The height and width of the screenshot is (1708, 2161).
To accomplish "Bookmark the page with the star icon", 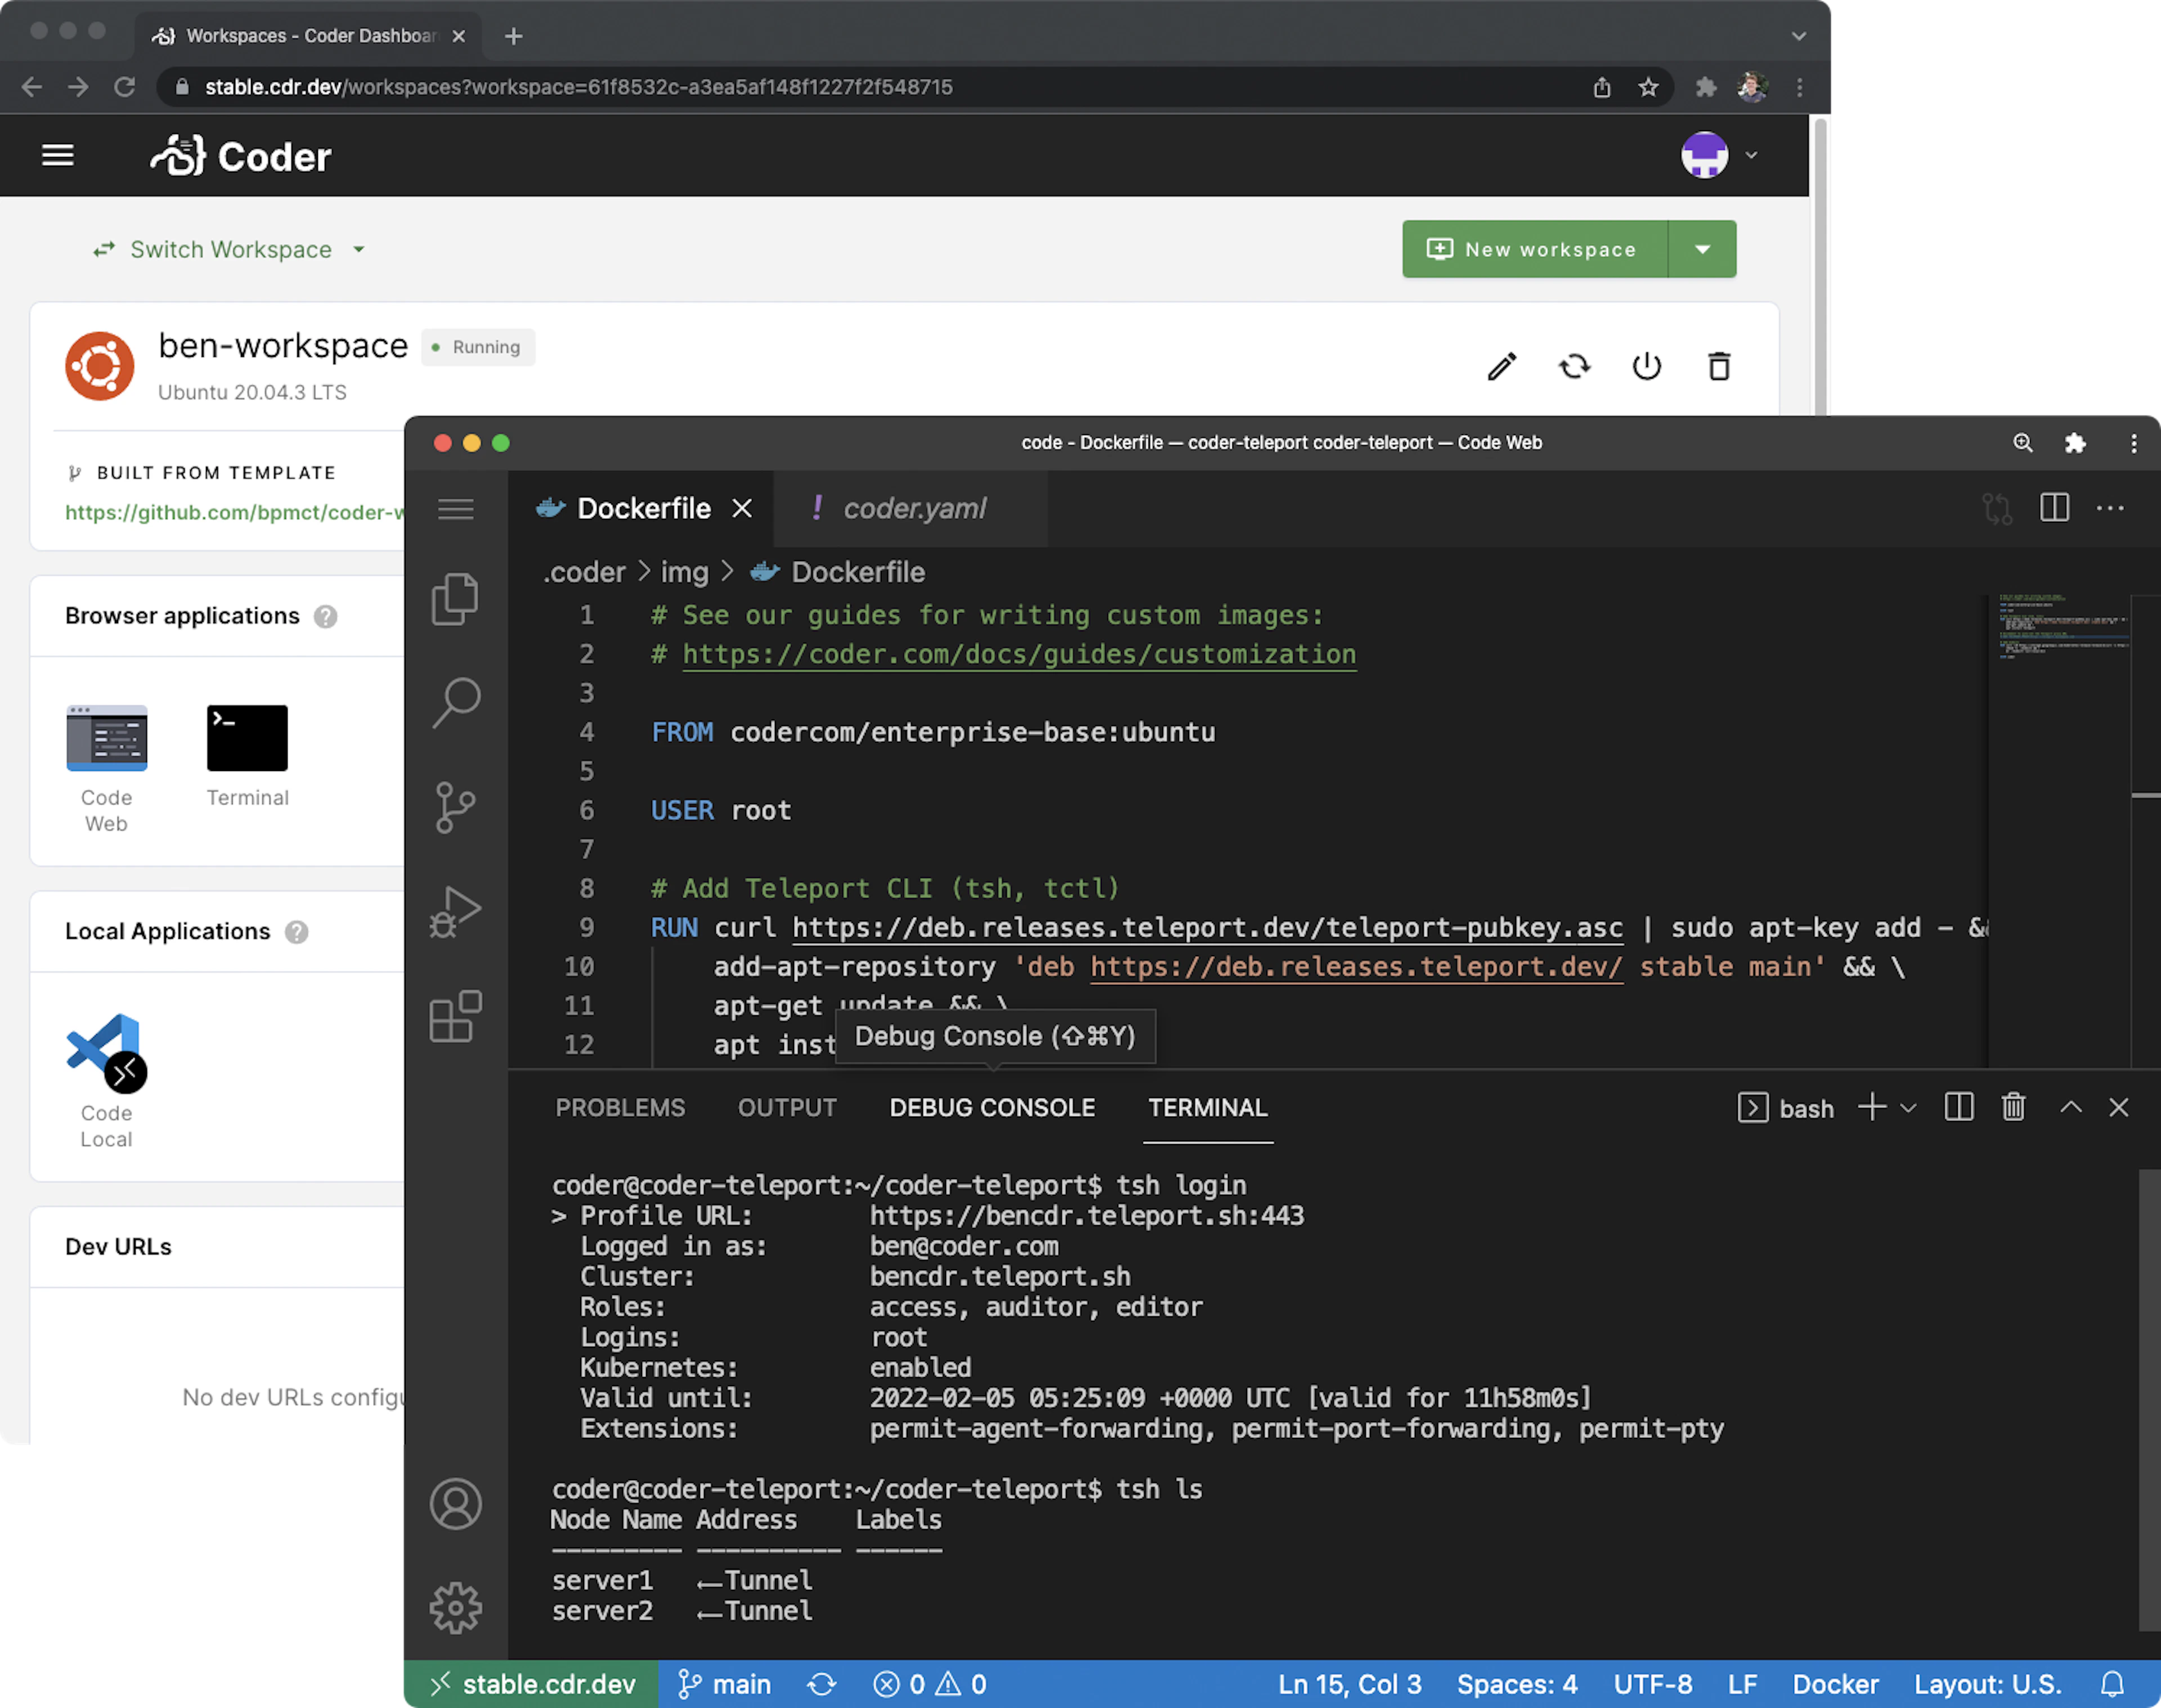I will (x=1648, y=87).
